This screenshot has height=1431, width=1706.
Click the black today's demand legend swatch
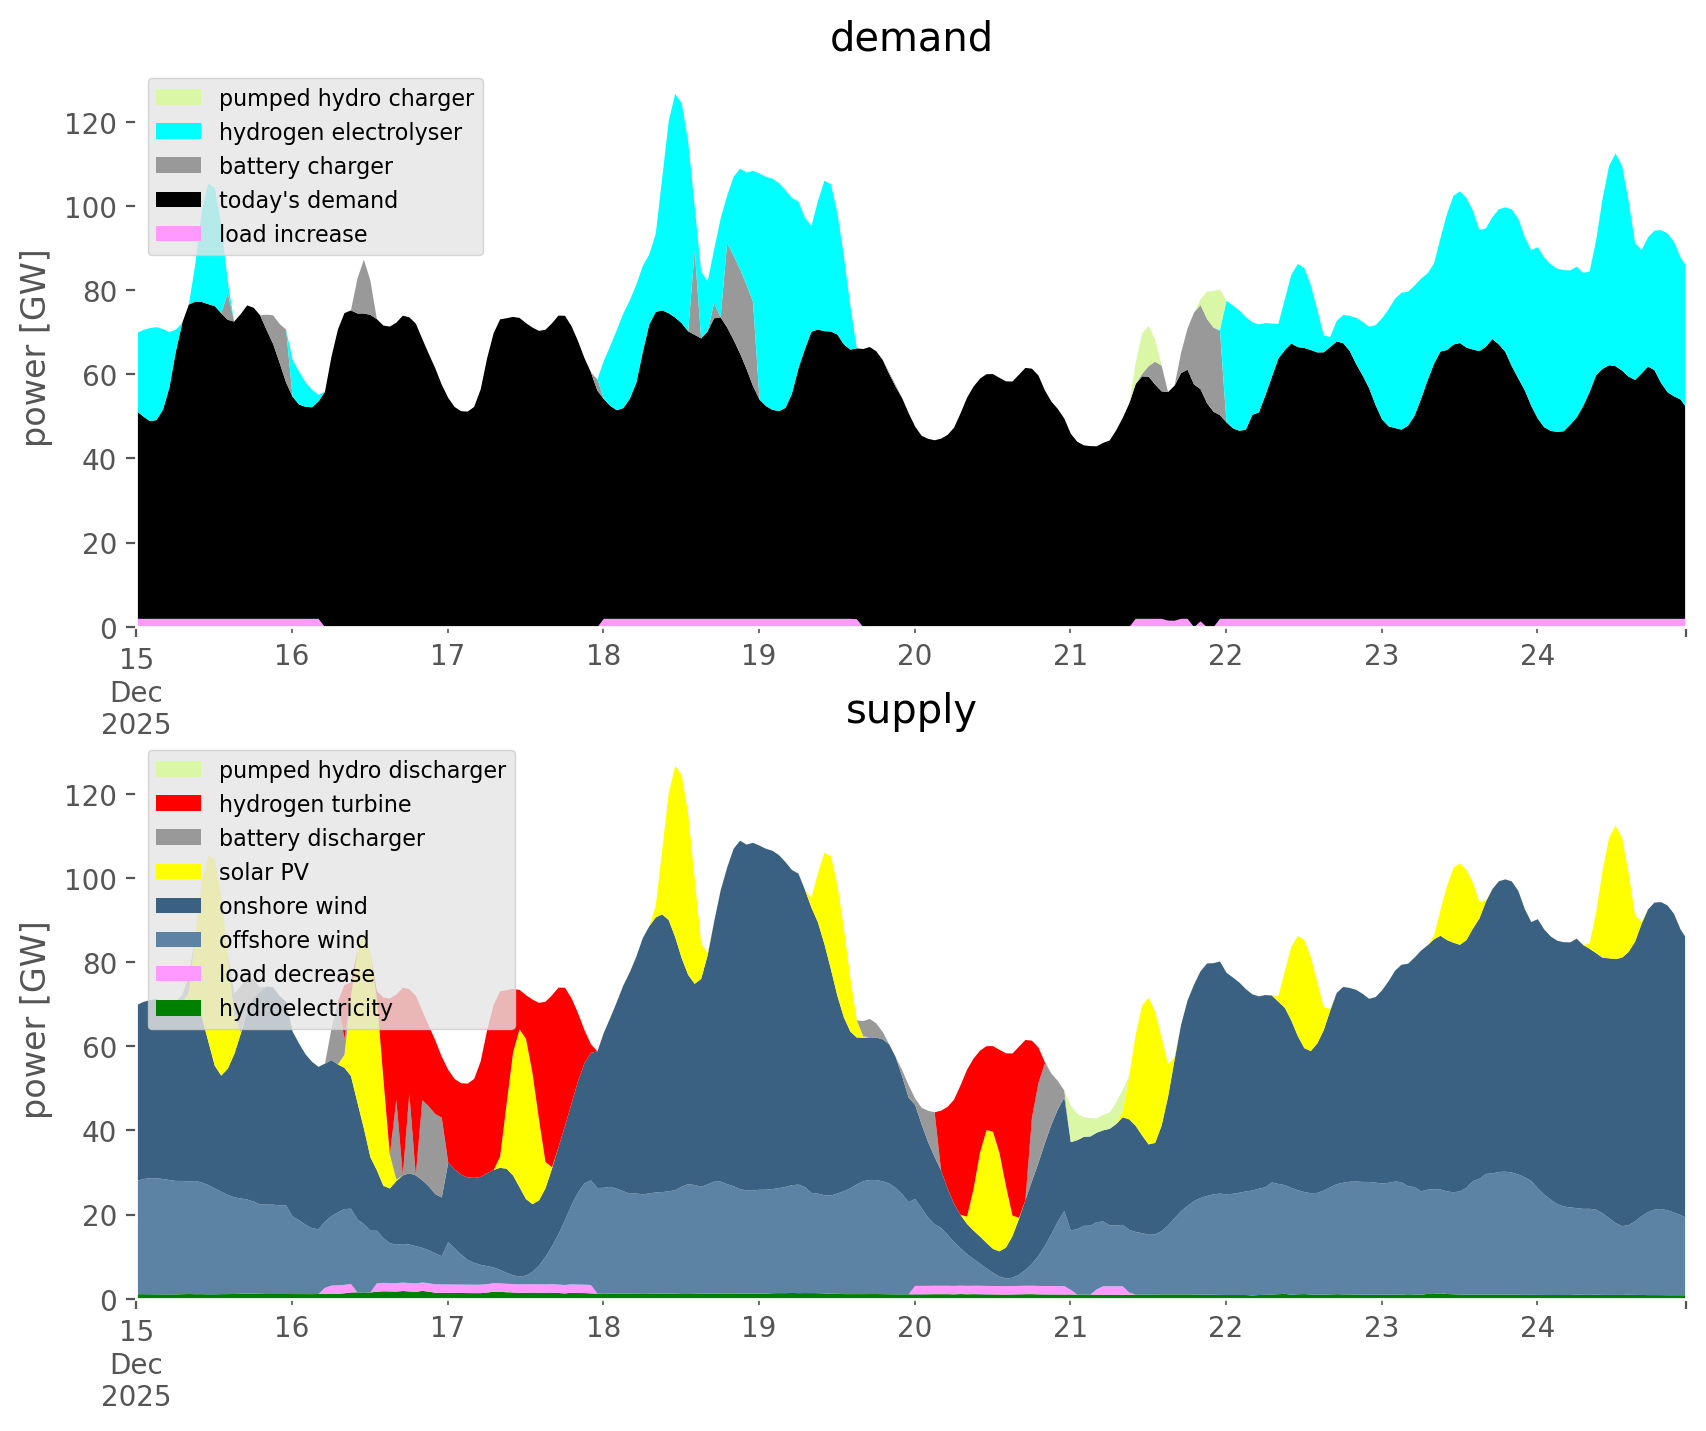click(x=179, y=200)
